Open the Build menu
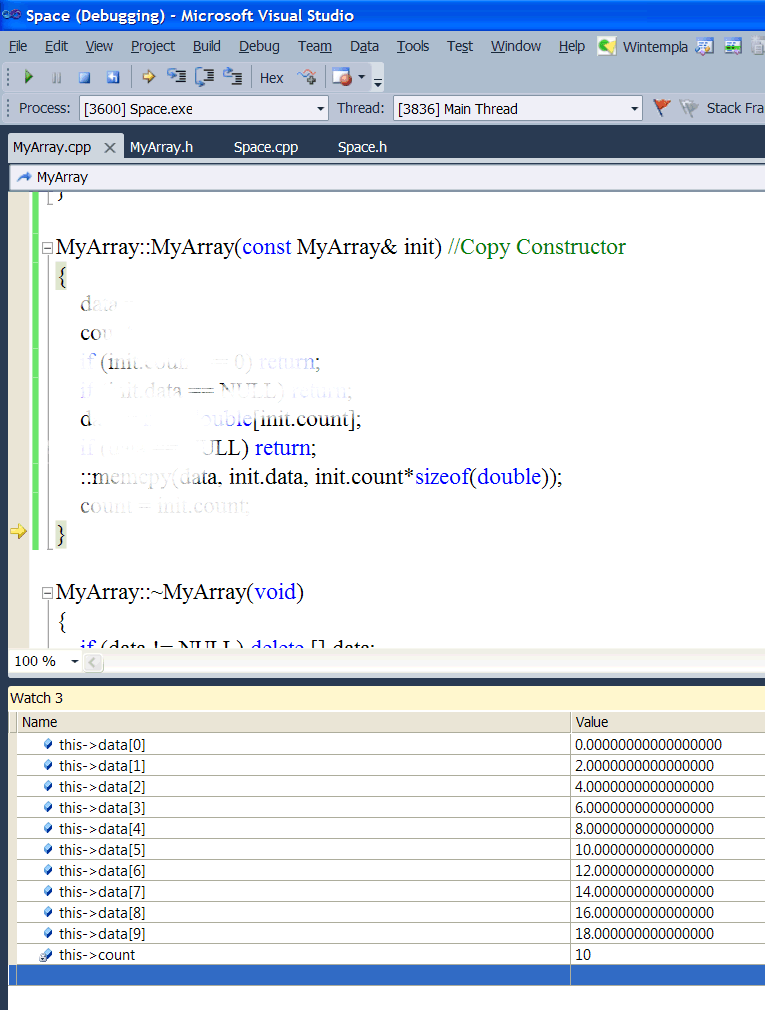The image size is (765, 1010). [207, 46]
